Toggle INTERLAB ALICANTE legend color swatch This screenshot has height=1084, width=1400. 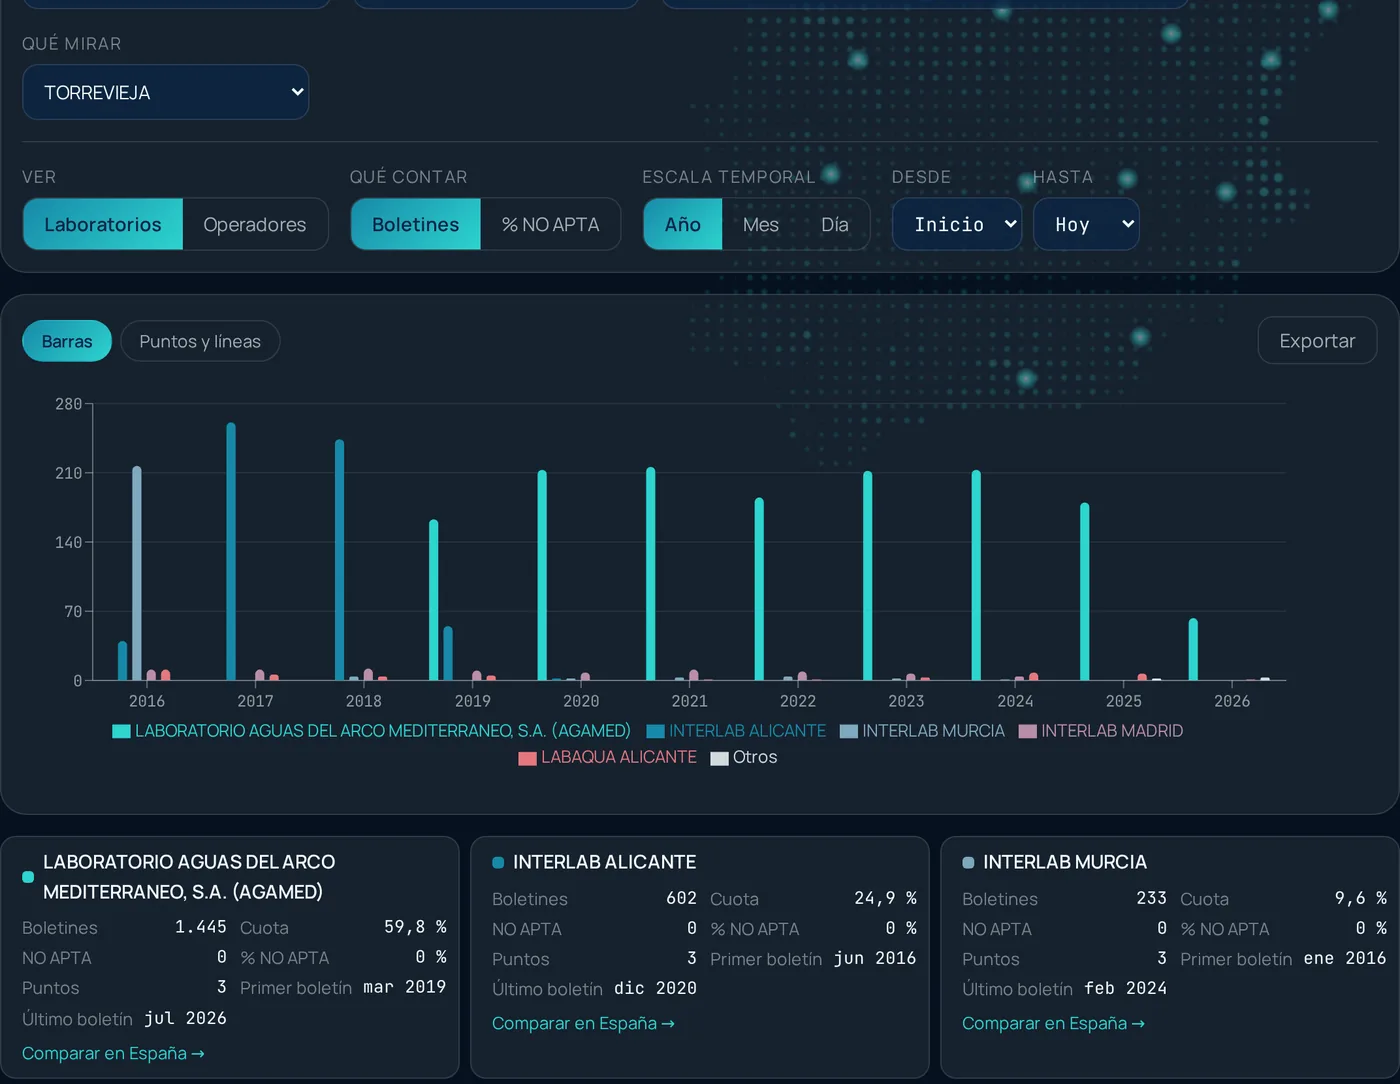656,732
